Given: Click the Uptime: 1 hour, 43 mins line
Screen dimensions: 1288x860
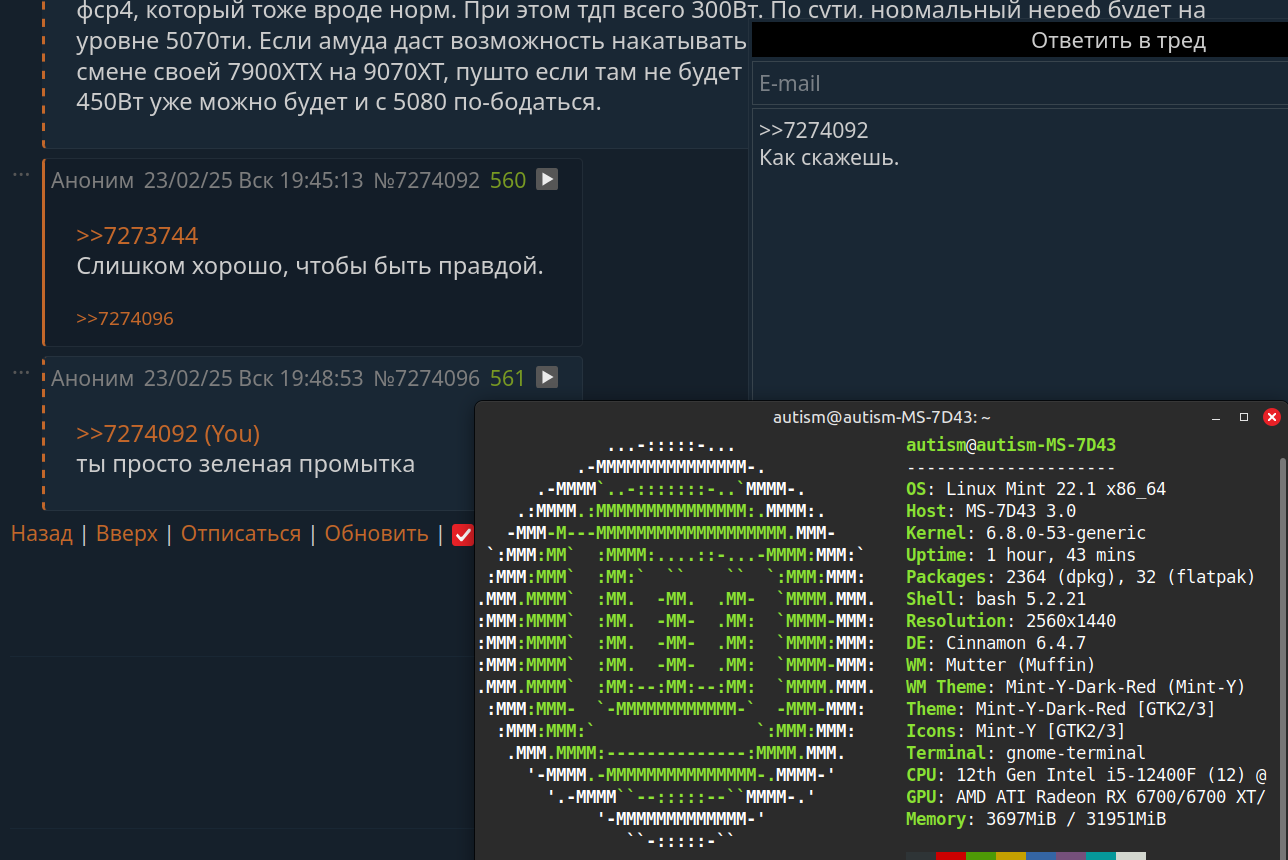Looking at the screenshot, I should pyautogui.click(x=1021, y=555).
